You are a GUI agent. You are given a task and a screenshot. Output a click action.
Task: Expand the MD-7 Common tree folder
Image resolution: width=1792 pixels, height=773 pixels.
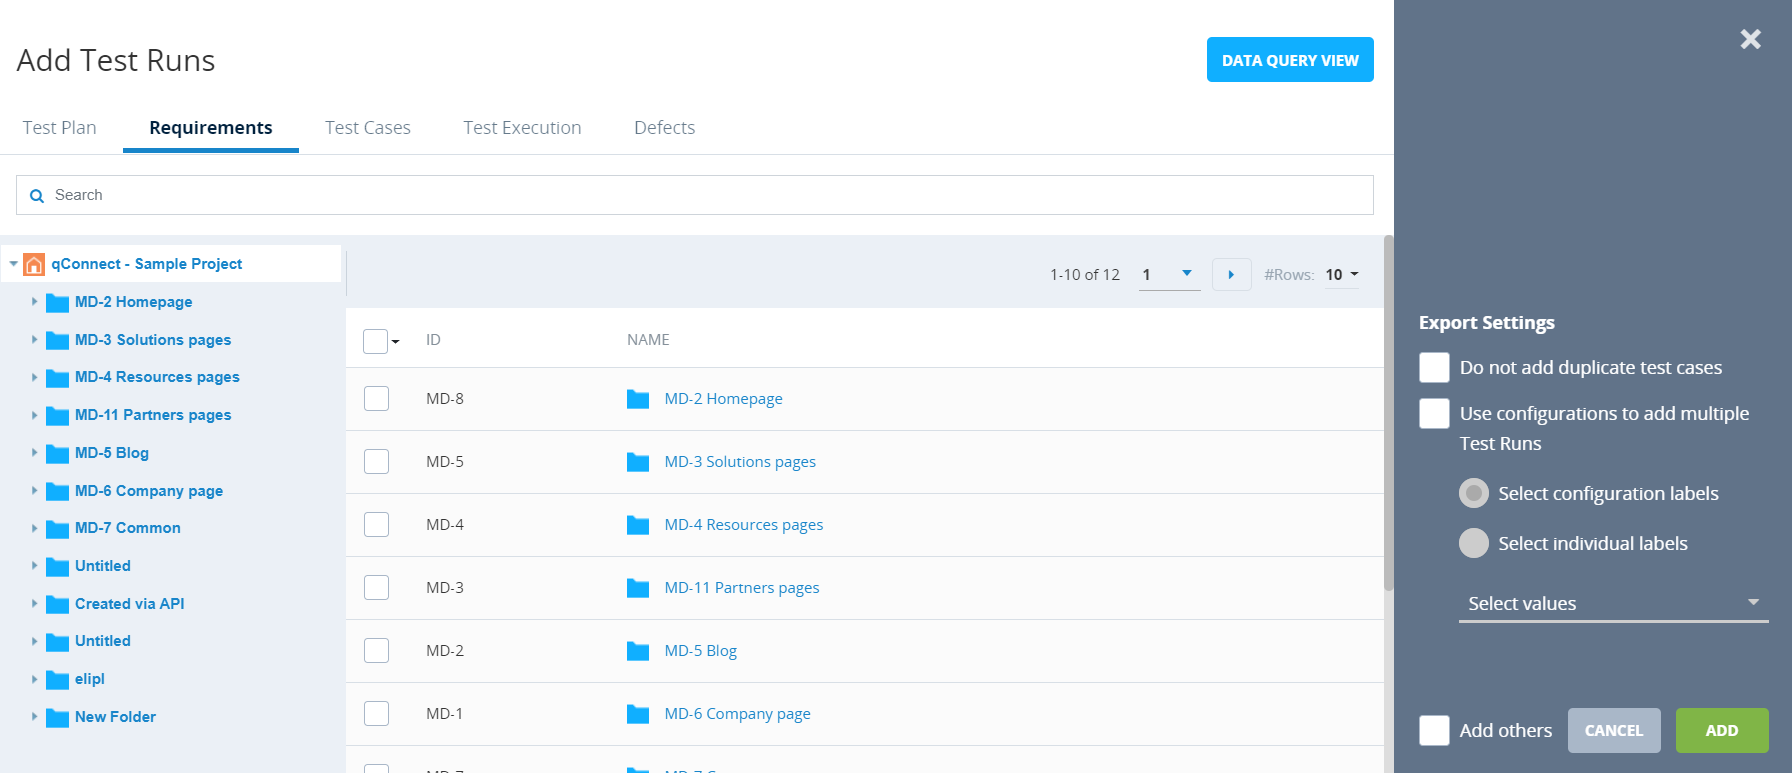34,528
